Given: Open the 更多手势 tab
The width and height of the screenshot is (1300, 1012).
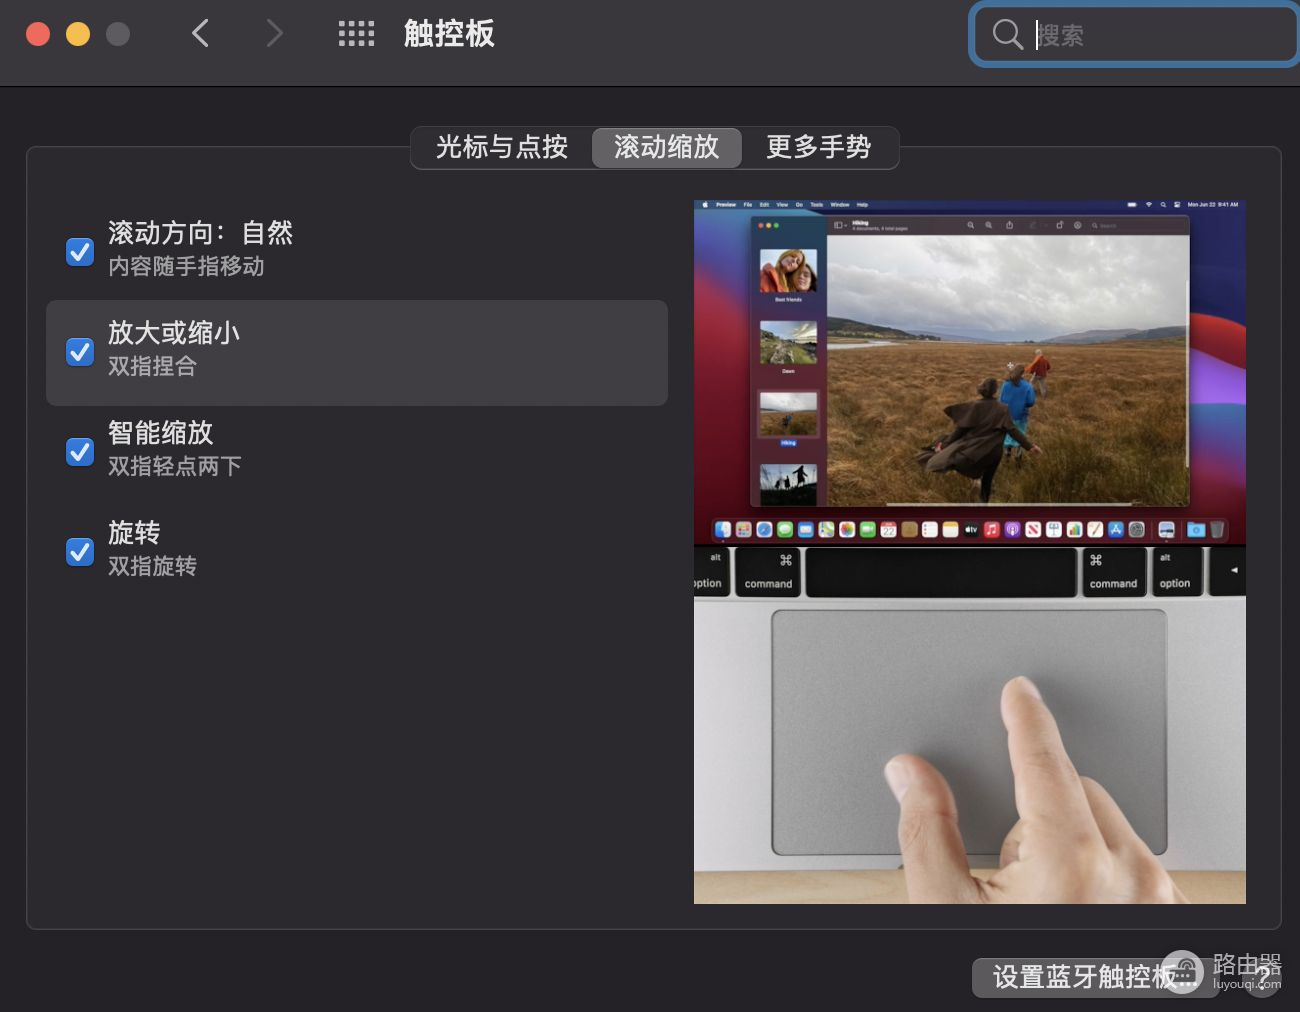Looking at the screenshot, I should click(x=819, y=148).
